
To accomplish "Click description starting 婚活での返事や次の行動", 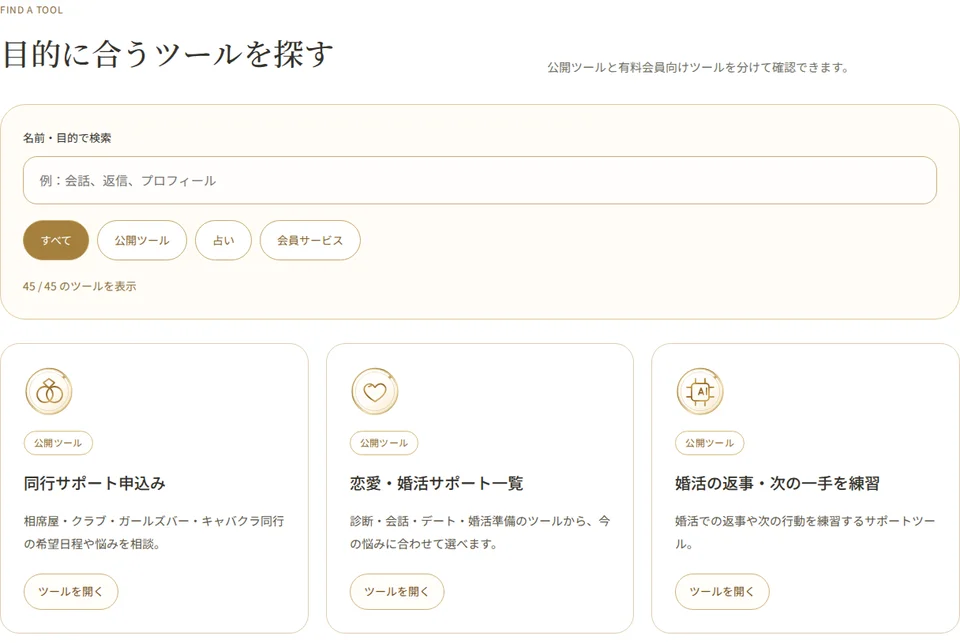I will pos(805,532).
